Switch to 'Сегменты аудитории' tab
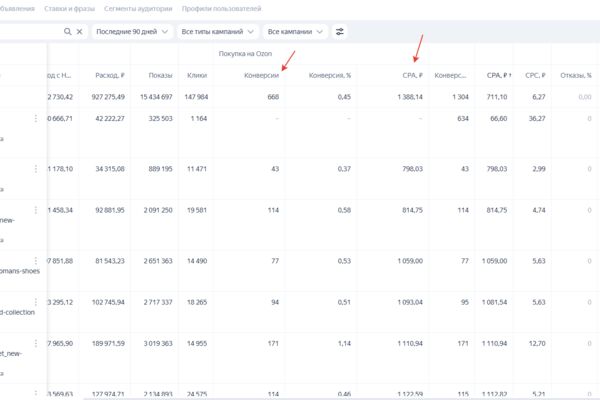This screenshot has width=600, height=400. (x=138, y=8)
